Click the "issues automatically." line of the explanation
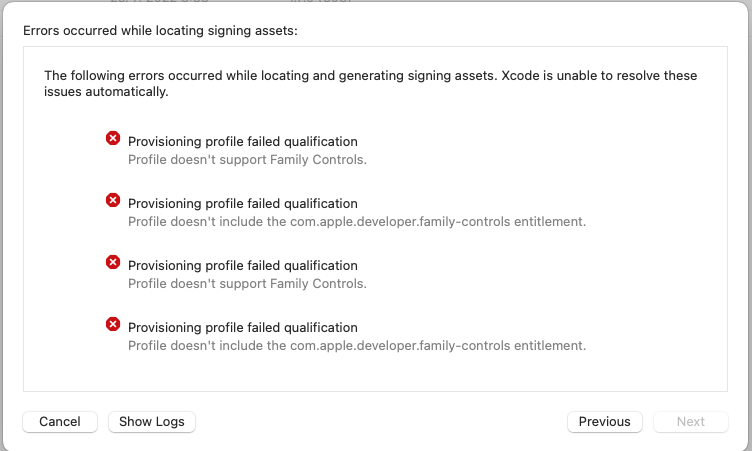 click(107, 92)
